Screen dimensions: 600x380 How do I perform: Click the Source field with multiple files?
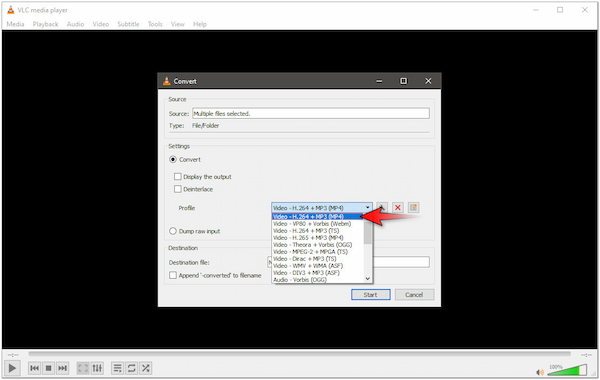(x=311, y=114)
